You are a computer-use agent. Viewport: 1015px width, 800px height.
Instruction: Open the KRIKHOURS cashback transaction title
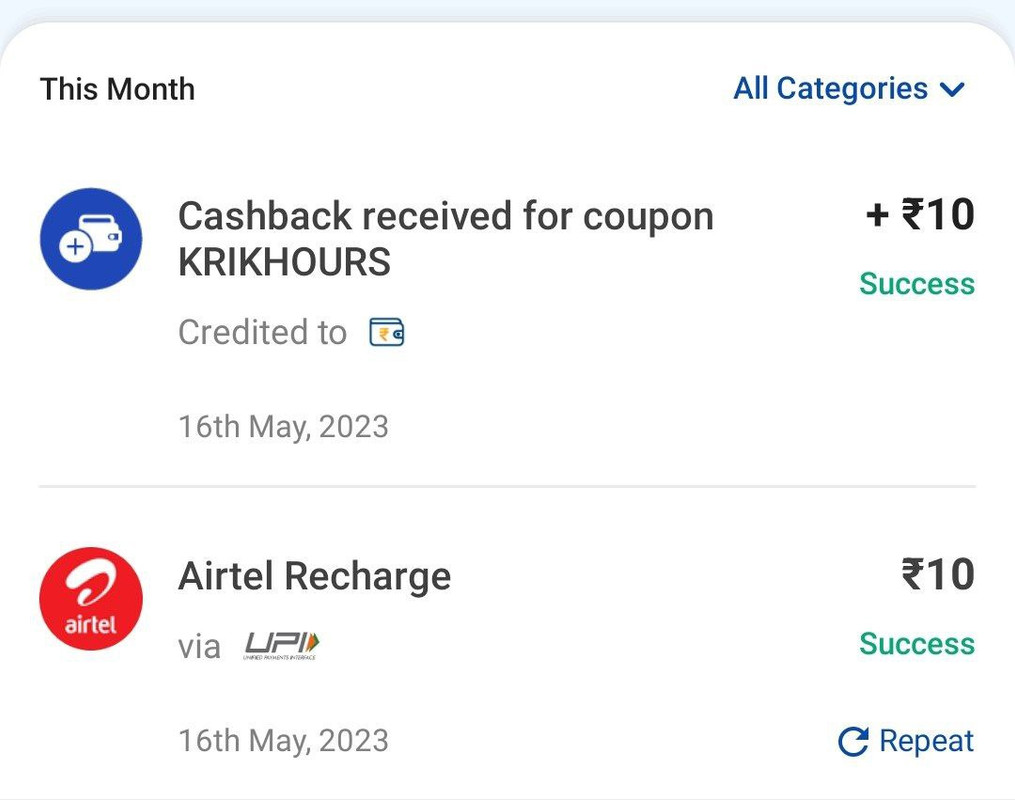[445, 239]
